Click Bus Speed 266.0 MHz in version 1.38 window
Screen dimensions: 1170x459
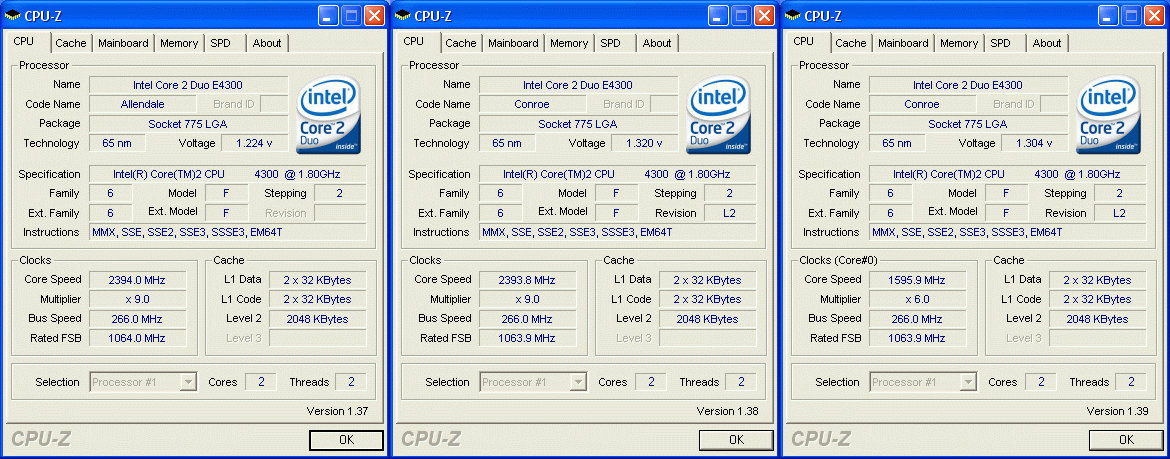pyautogui.click(x=528, y=319)
